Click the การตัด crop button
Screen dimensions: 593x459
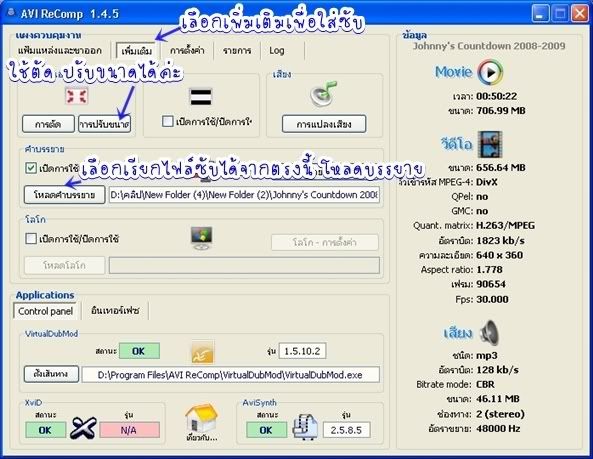pos(48,124)
